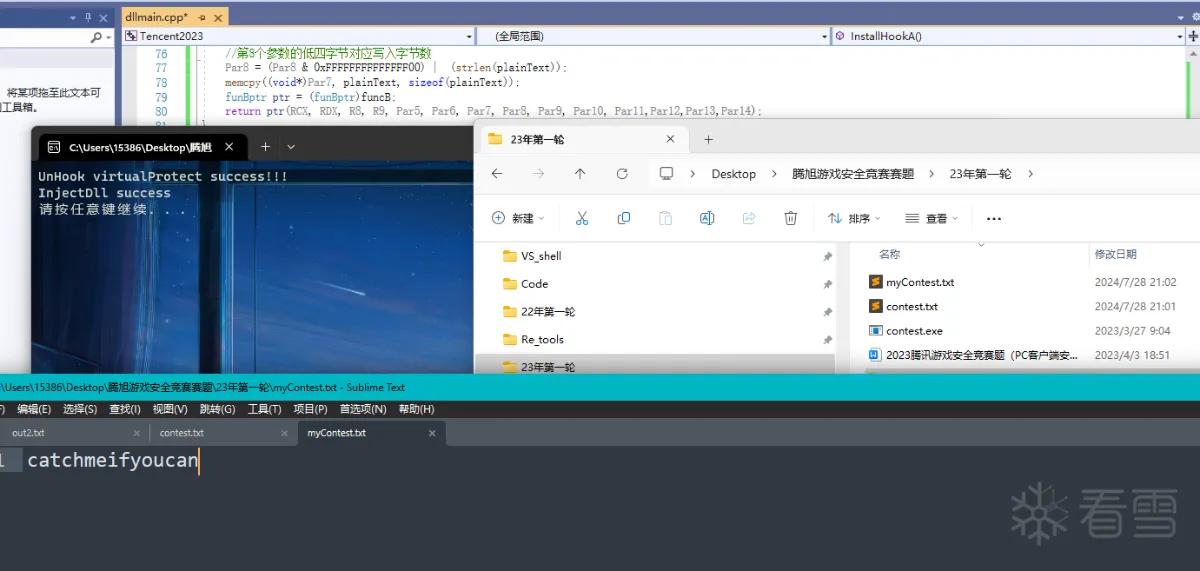
Task: Open the 查看 view dropdown
Action: [931, 218]
